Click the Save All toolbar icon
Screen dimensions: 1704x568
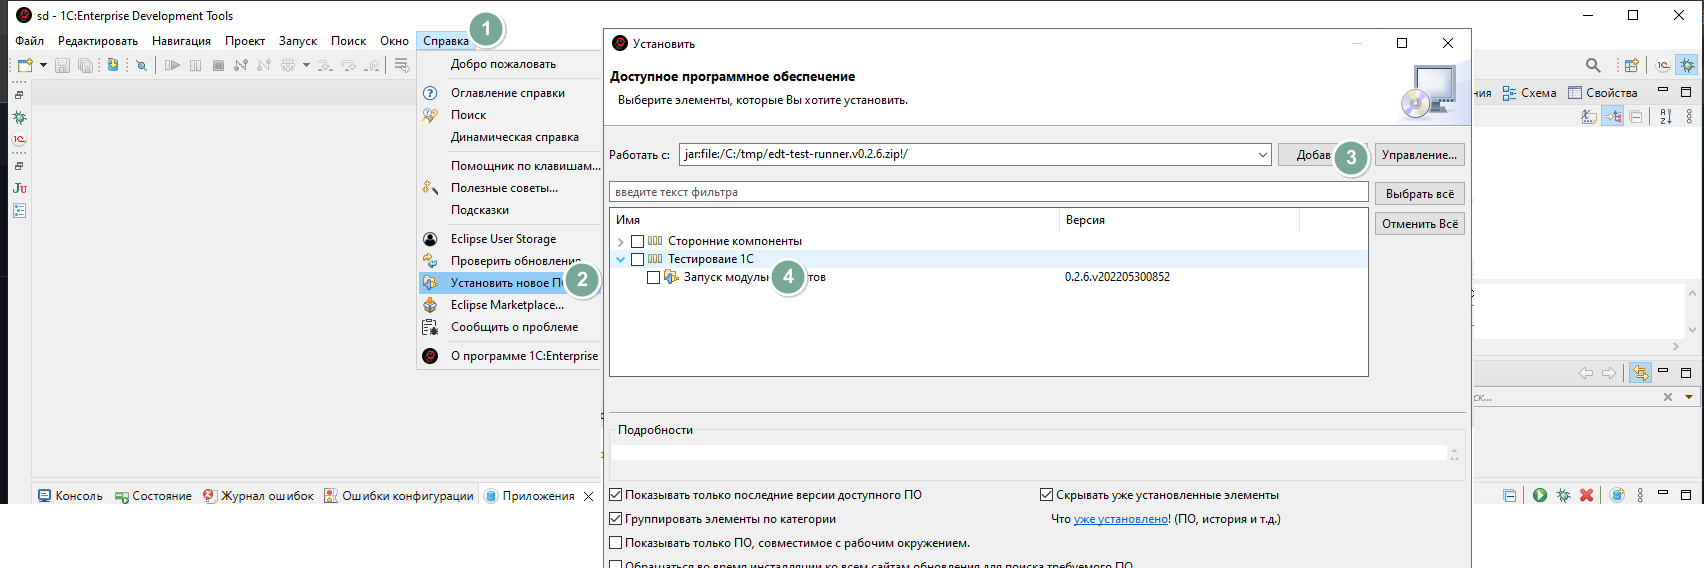[x=85, y=65]
